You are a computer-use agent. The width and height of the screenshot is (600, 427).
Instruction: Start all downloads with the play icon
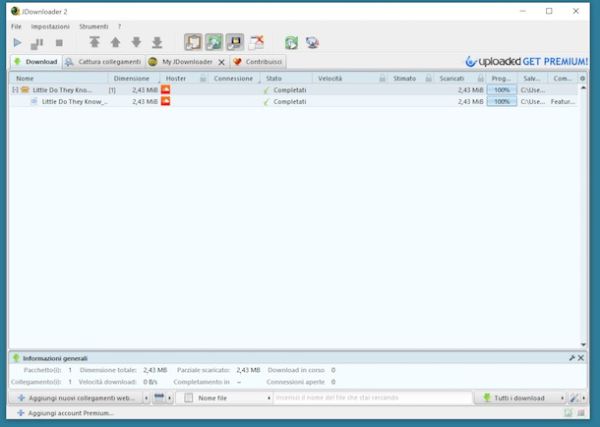coord(17,43)
